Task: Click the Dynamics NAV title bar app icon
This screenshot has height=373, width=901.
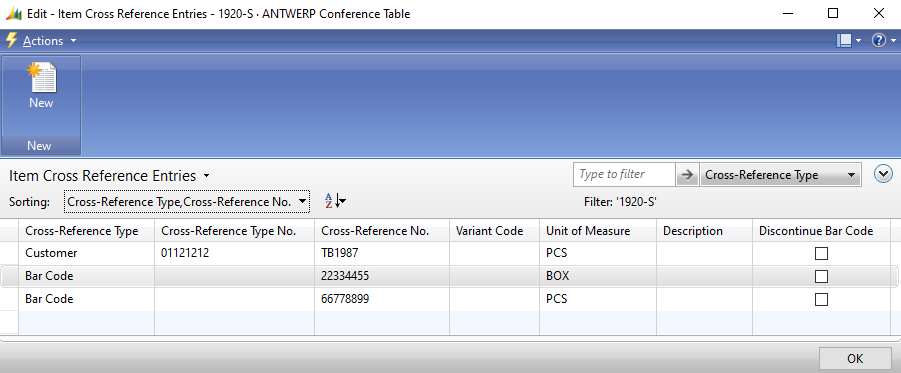Action: coord(14,14)
